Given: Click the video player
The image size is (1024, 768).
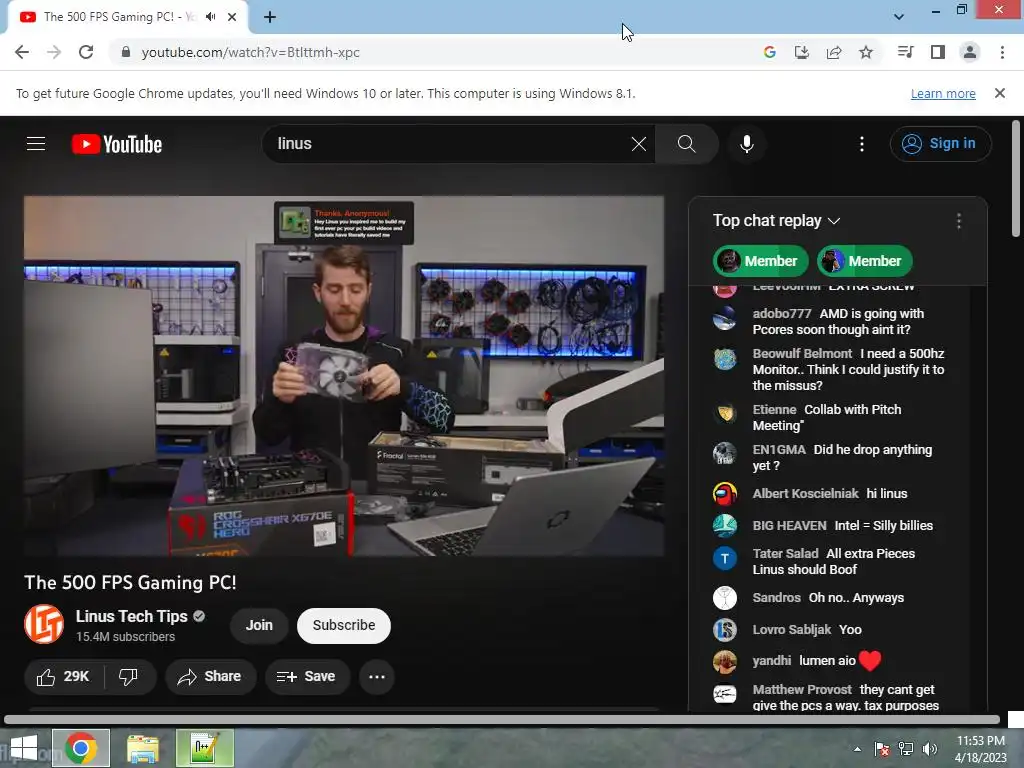Looking at the screenshot, I should tap(344, 376).
